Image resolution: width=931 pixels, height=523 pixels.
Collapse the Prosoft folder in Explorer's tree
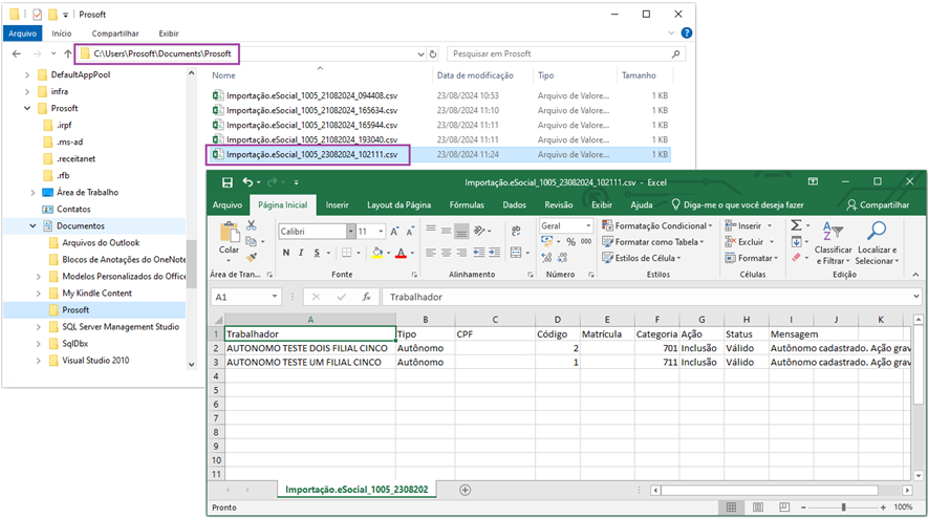(x=27, y=109)
